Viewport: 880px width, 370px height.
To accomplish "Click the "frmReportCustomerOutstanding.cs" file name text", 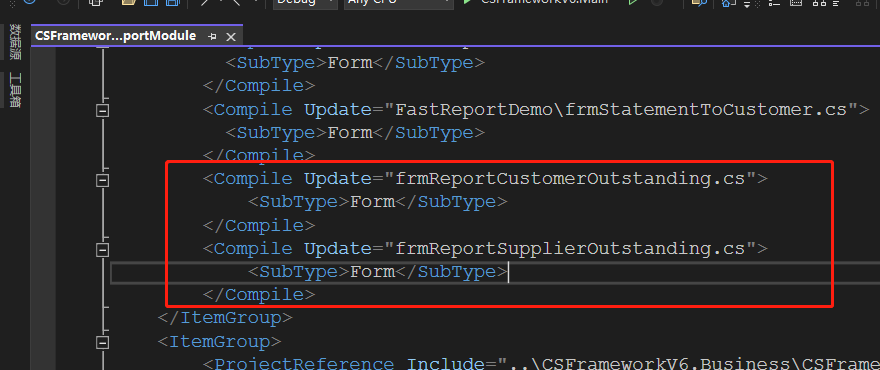I will (x=570, y=179).
